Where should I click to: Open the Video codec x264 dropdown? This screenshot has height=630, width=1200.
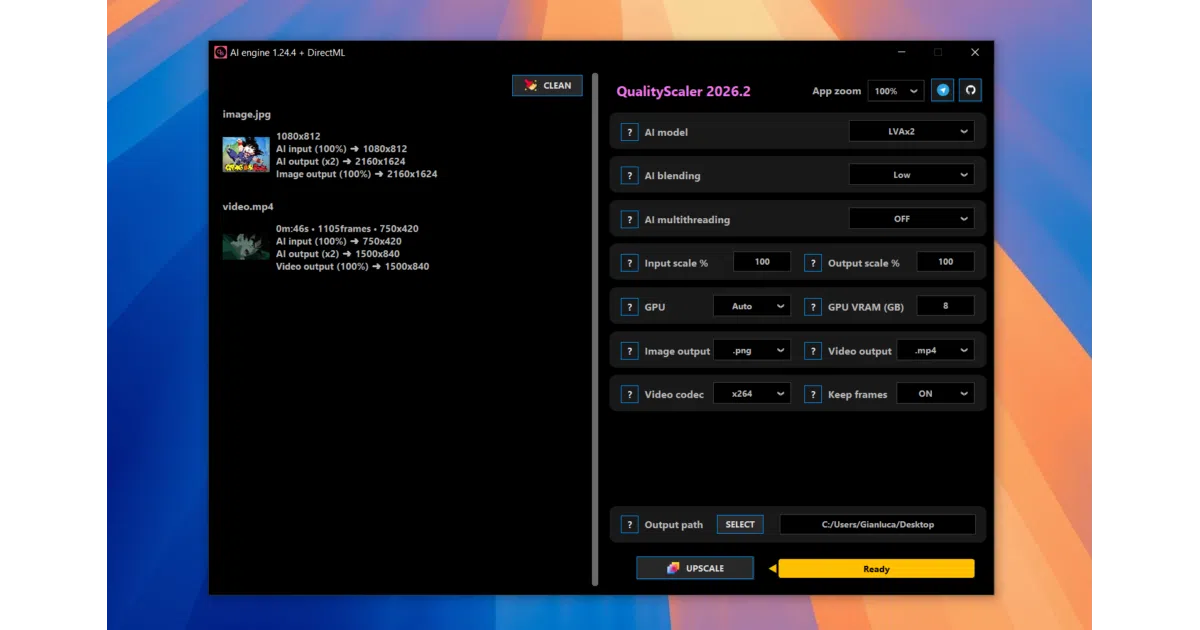coord(752,394)
